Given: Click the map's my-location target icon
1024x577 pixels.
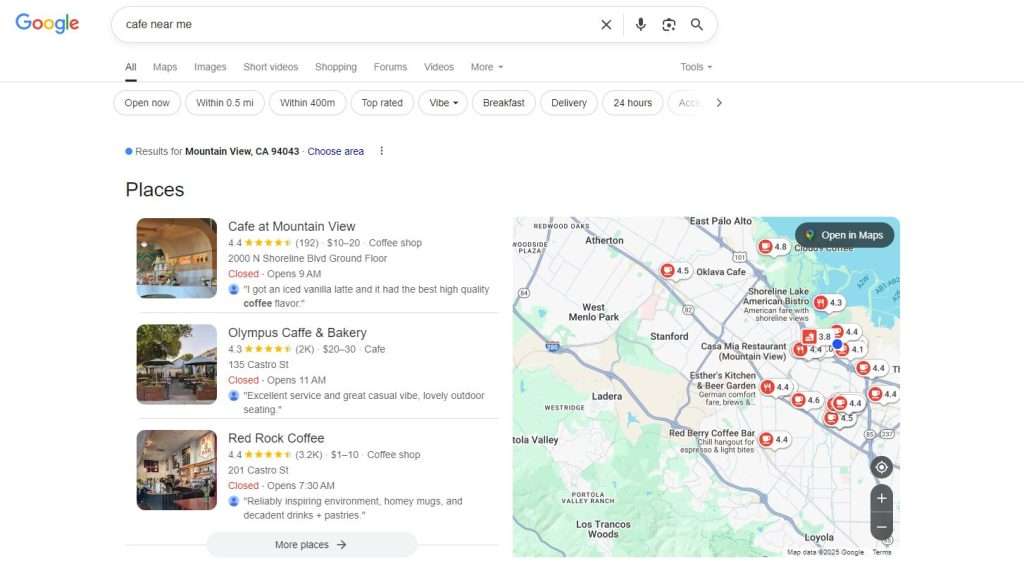Looking at the screenshot, I should pyautogui.click(x=881, y=467).
